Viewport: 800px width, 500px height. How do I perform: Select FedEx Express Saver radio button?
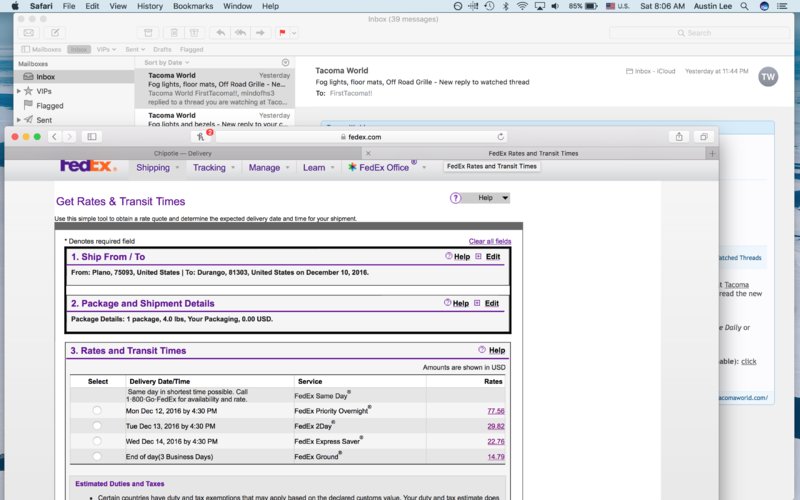pyautogui.click(x=97, y=441)
